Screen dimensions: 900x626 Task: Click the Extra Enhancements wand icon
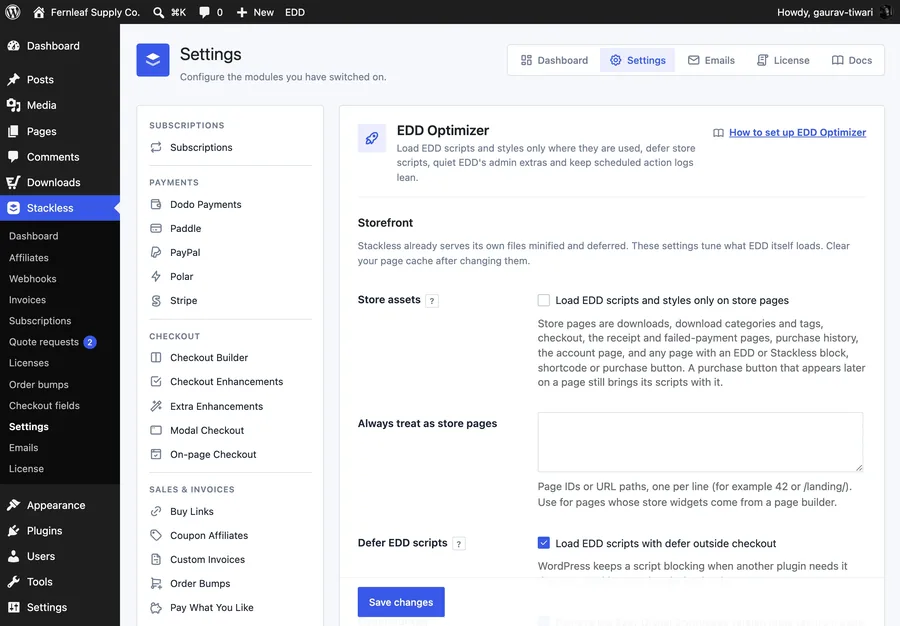(156, 406)
